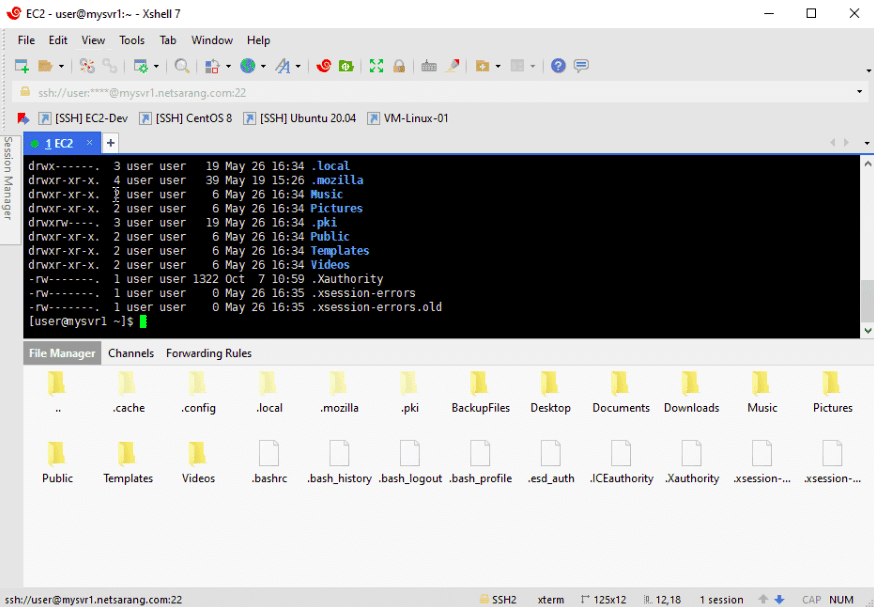Switch to the File Manager tab
The height and width of the screenshot is (607, 874).
click(62, 353)
